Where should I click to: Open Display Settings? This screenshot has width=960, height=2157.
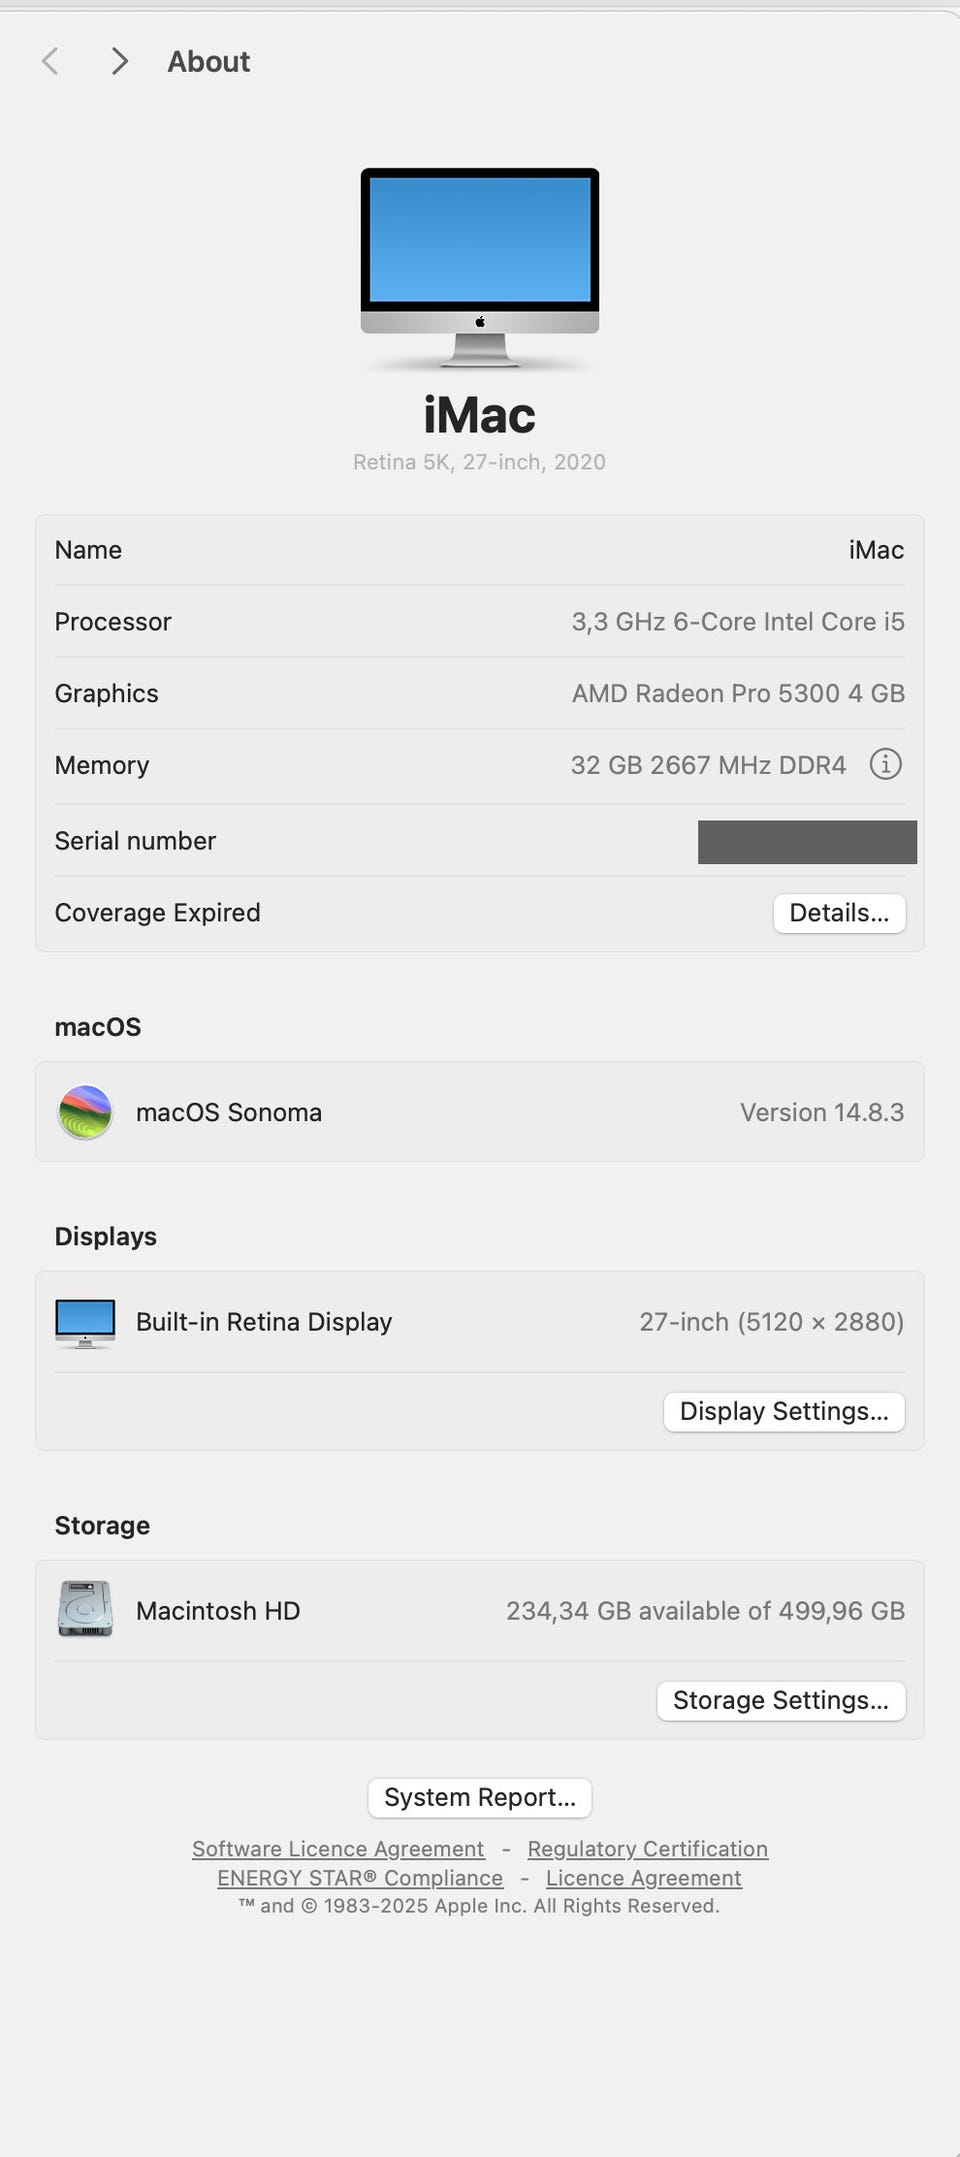[784, 1411]
